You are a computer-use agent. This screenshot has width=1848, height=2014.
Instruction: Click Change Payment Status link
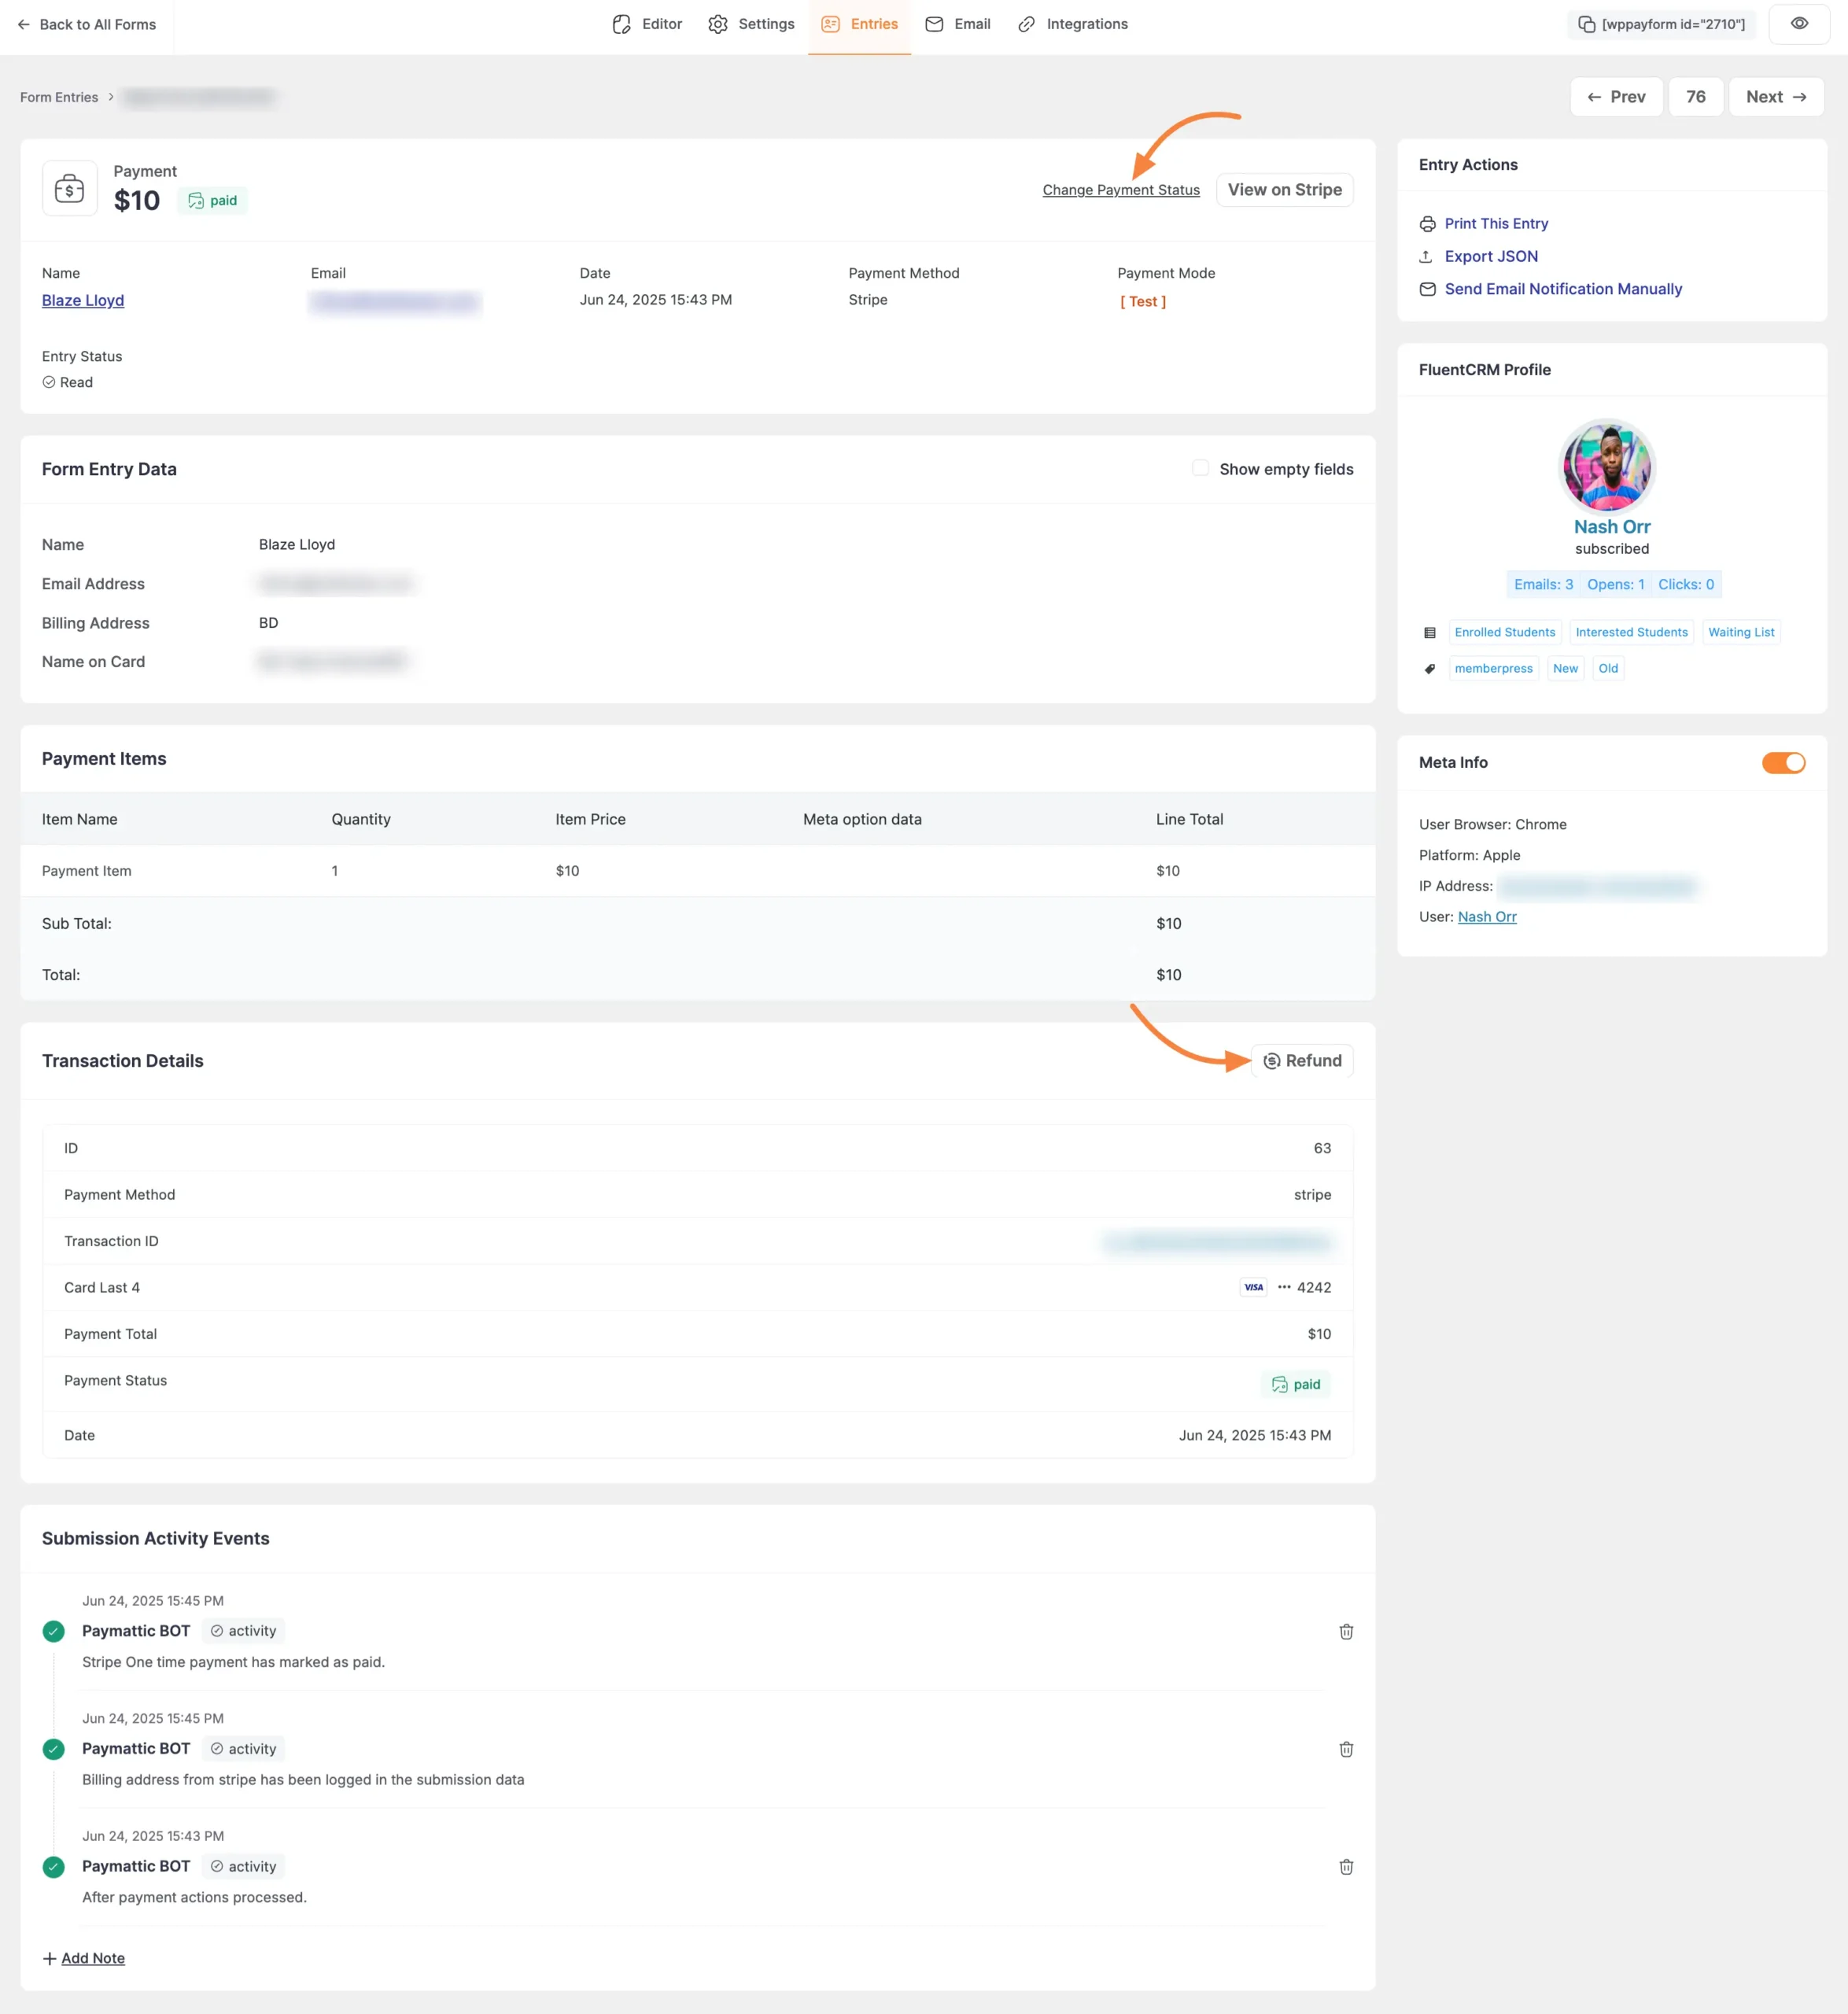tap(1121, 190)
